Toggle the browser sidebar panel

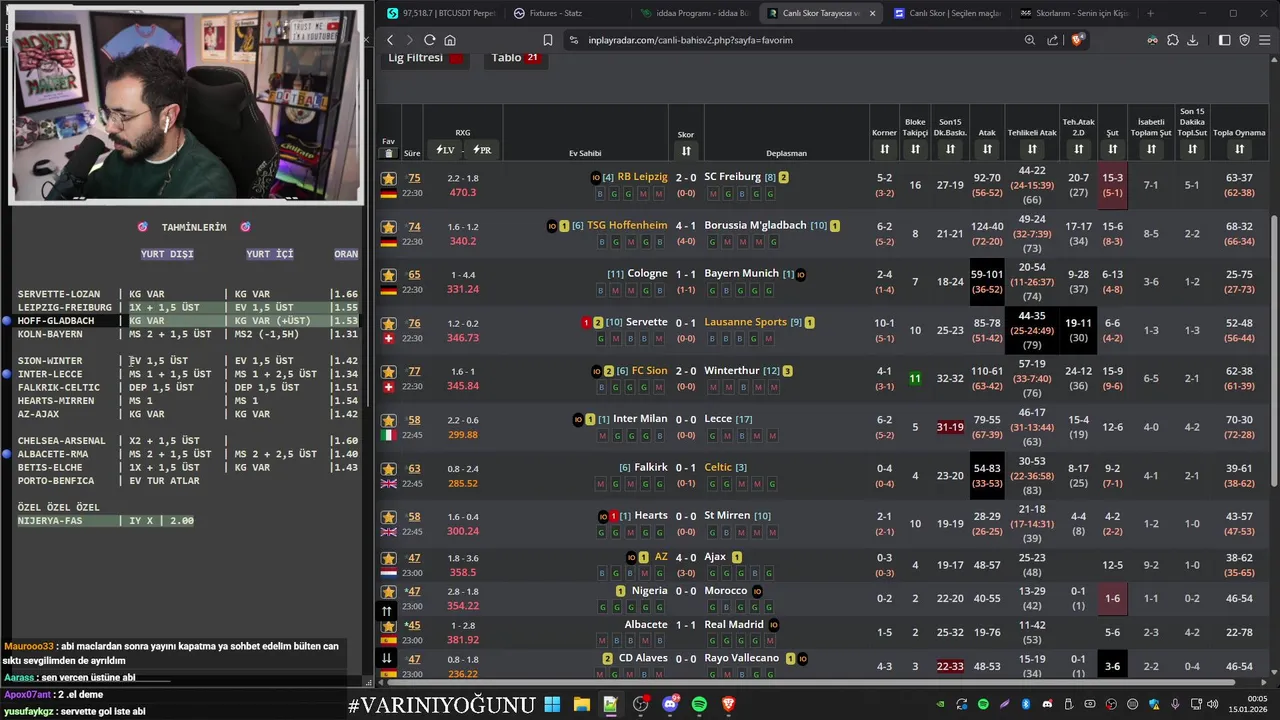pyautogui.click(x=1224, y=40)
